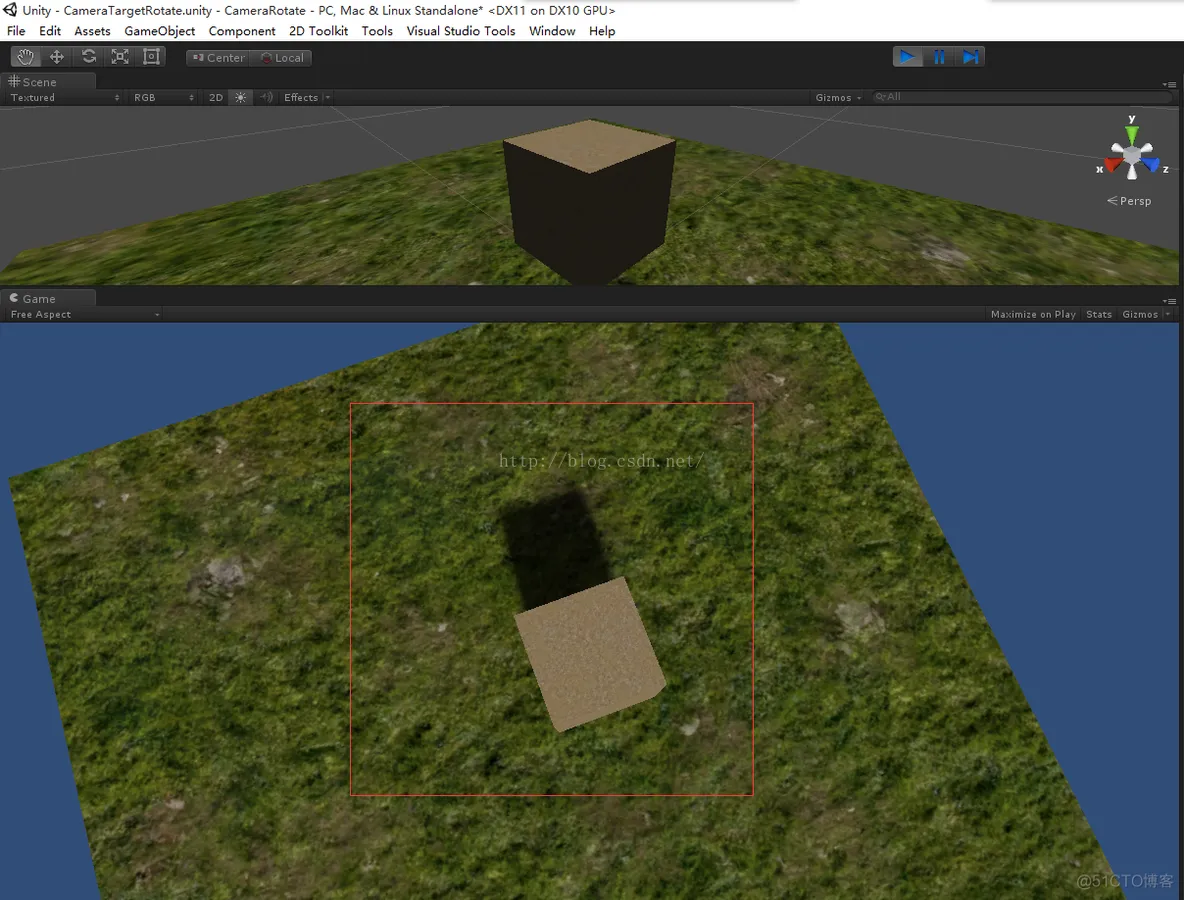Toggle Stats overlay in Game view
Image resolution: width=1184 pixels, height=900 pixels.
click(1099, 314)
